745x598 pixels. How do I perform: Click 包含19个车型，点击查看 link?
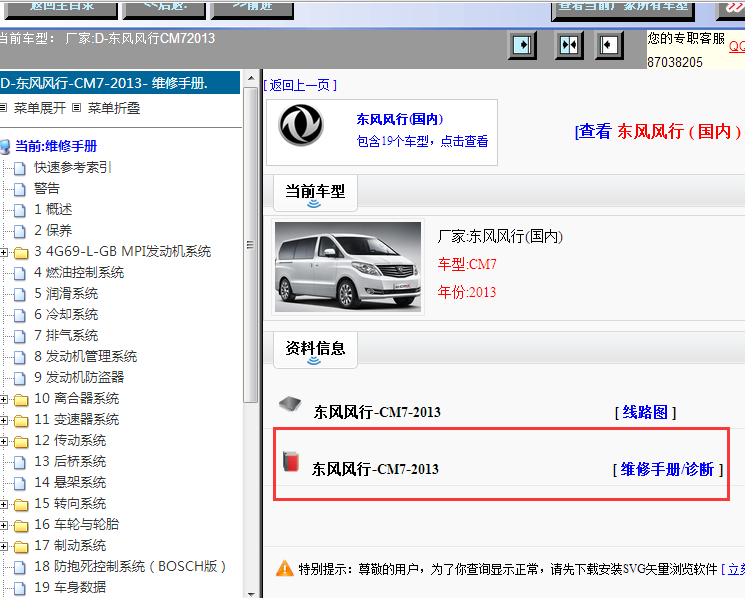point(422,141)
